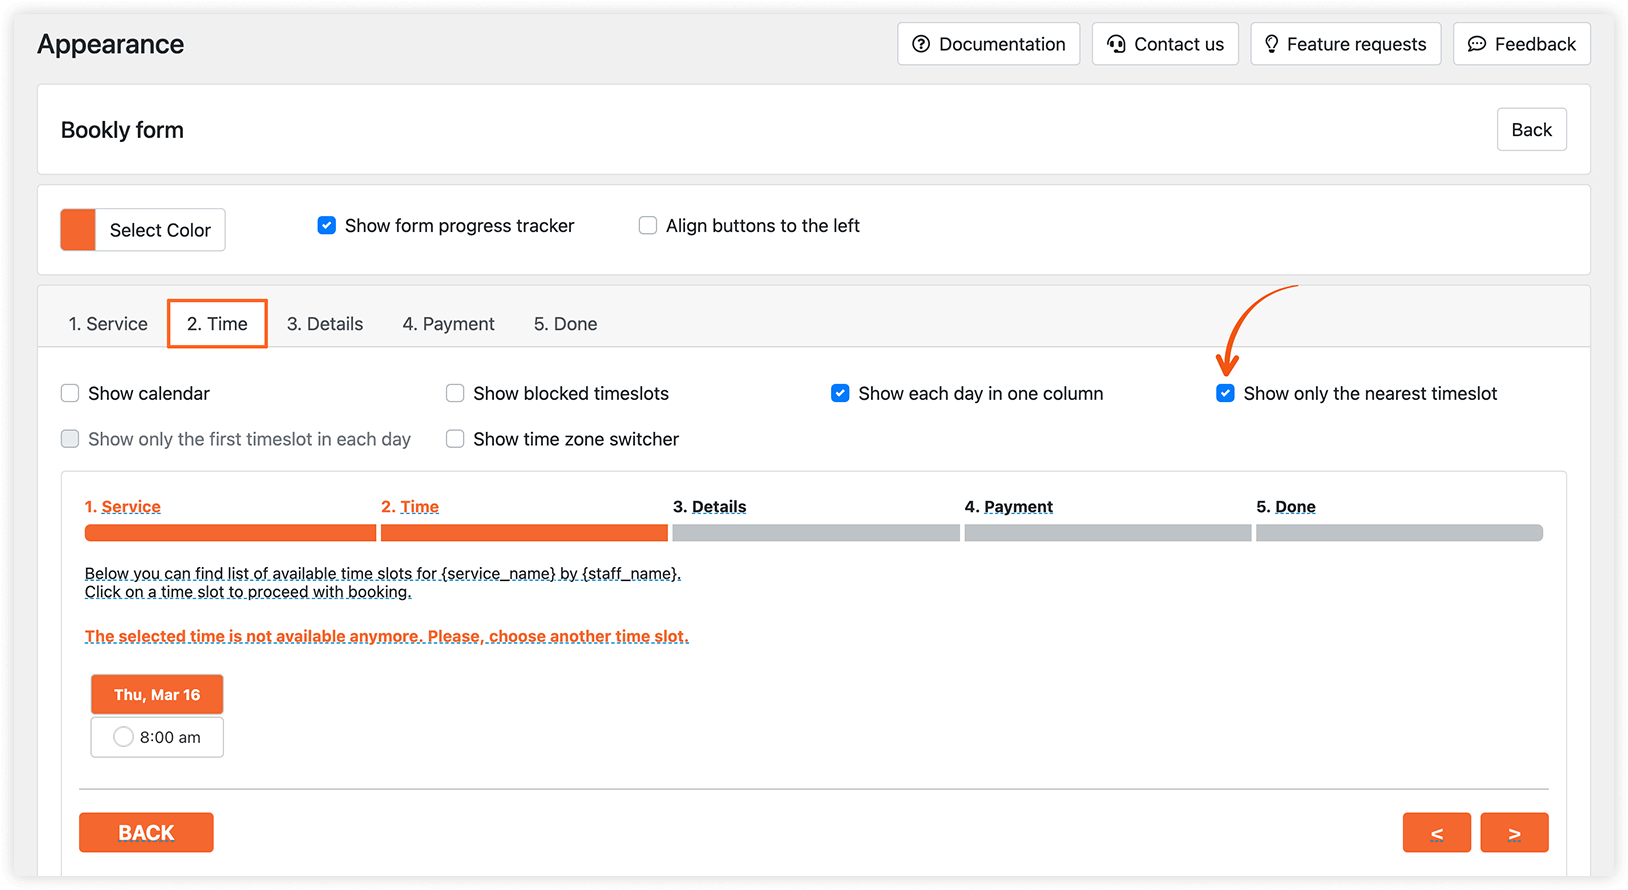Click the orange progress bar under Service

(230, 533)
